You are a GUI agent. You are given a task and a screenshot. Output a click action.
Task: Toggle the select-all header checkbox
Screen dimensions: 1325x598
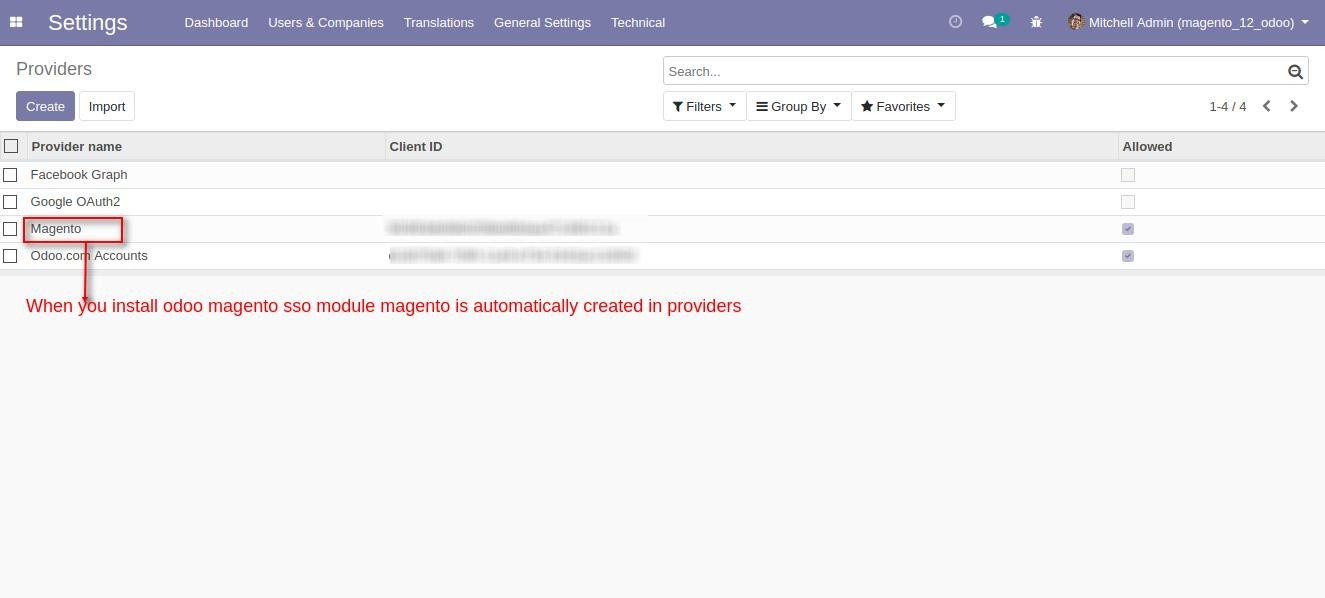point(11,146)
